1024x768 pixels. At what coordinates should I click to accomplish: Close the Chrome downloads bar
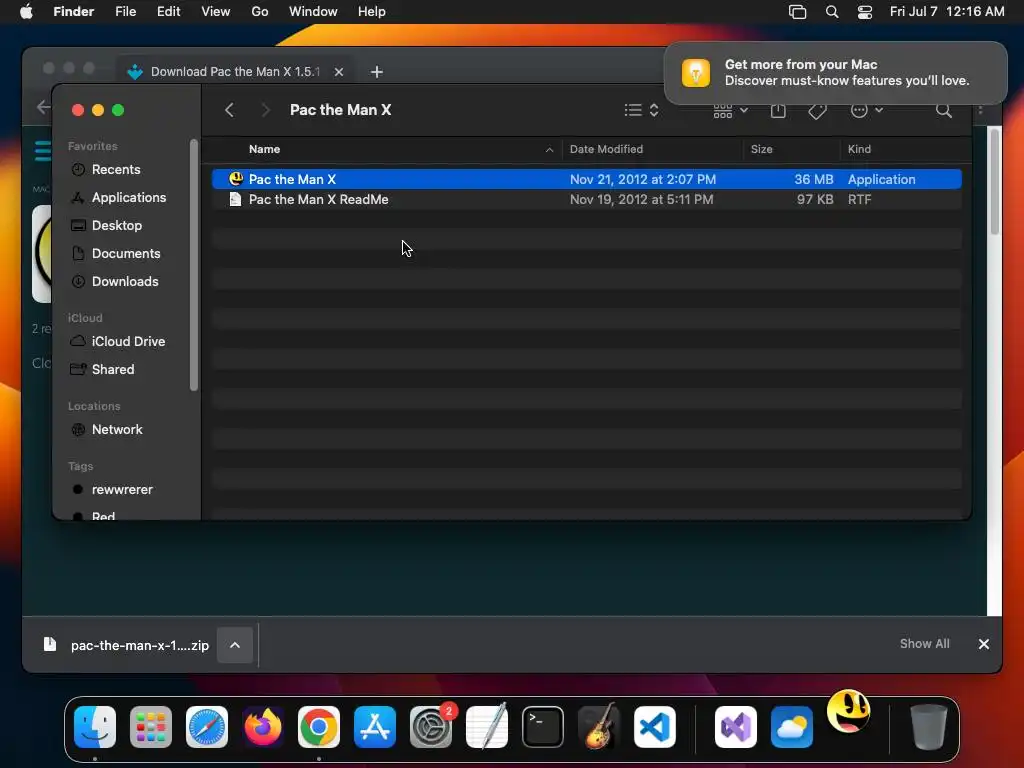point(984,644)
